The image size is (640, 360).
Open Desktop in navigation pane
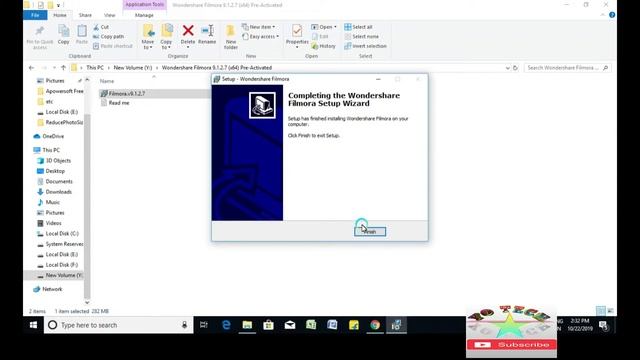(55, 171)
